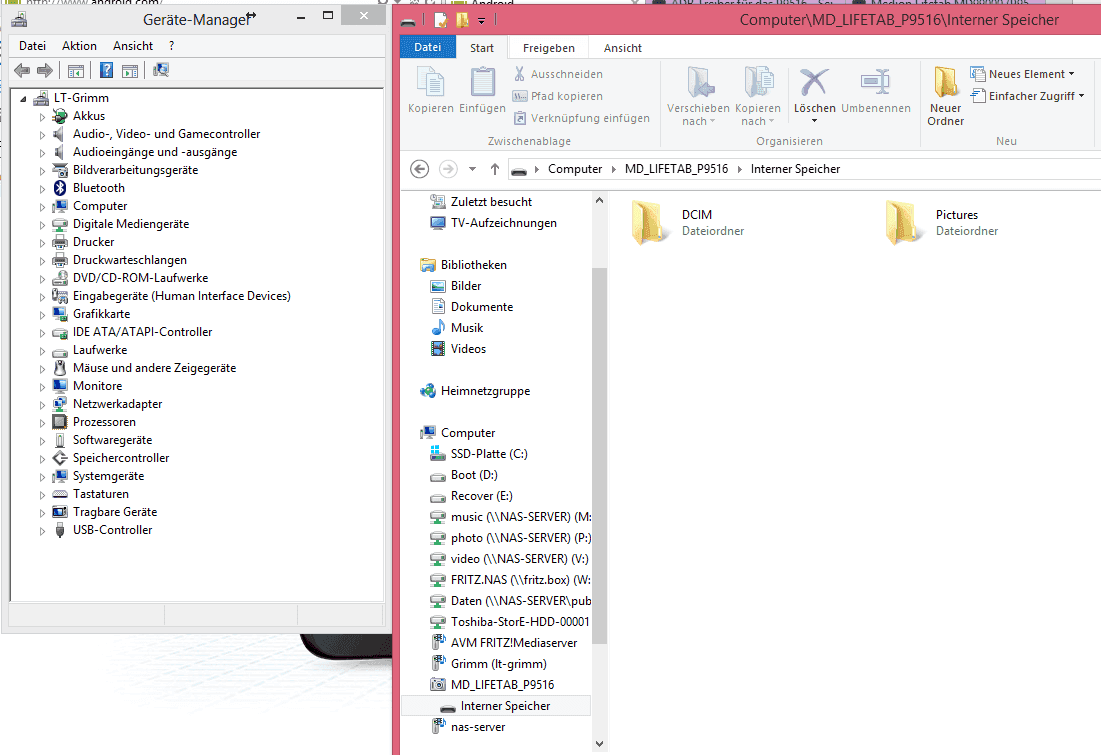1101x755 pixels.
Task: Click the Explorer up-one-level arrow
Action: [x=495, y=169]
